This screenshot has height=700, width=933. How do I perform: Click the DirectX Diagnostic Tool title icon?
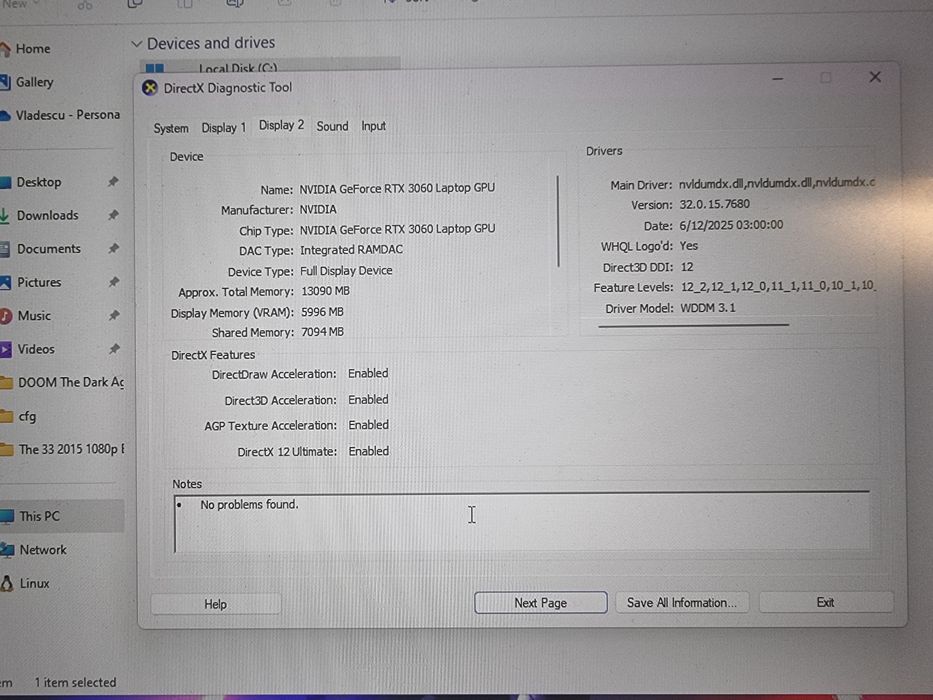pos(150,88)
